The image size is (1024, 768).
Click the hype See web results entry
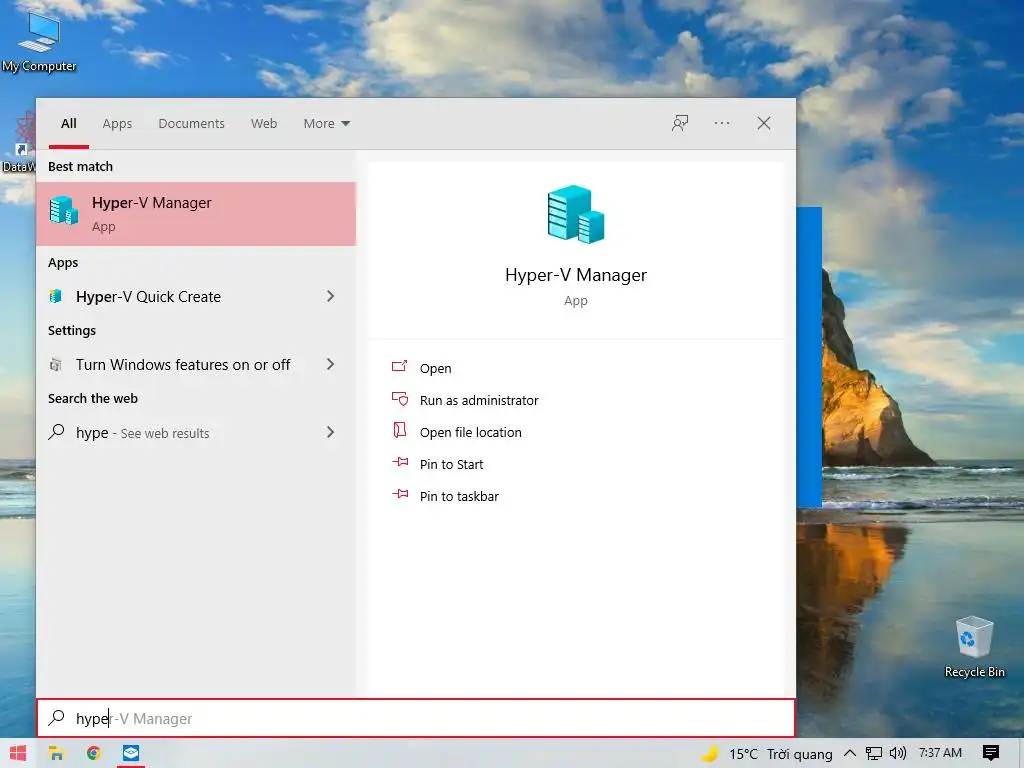[196, 432]
